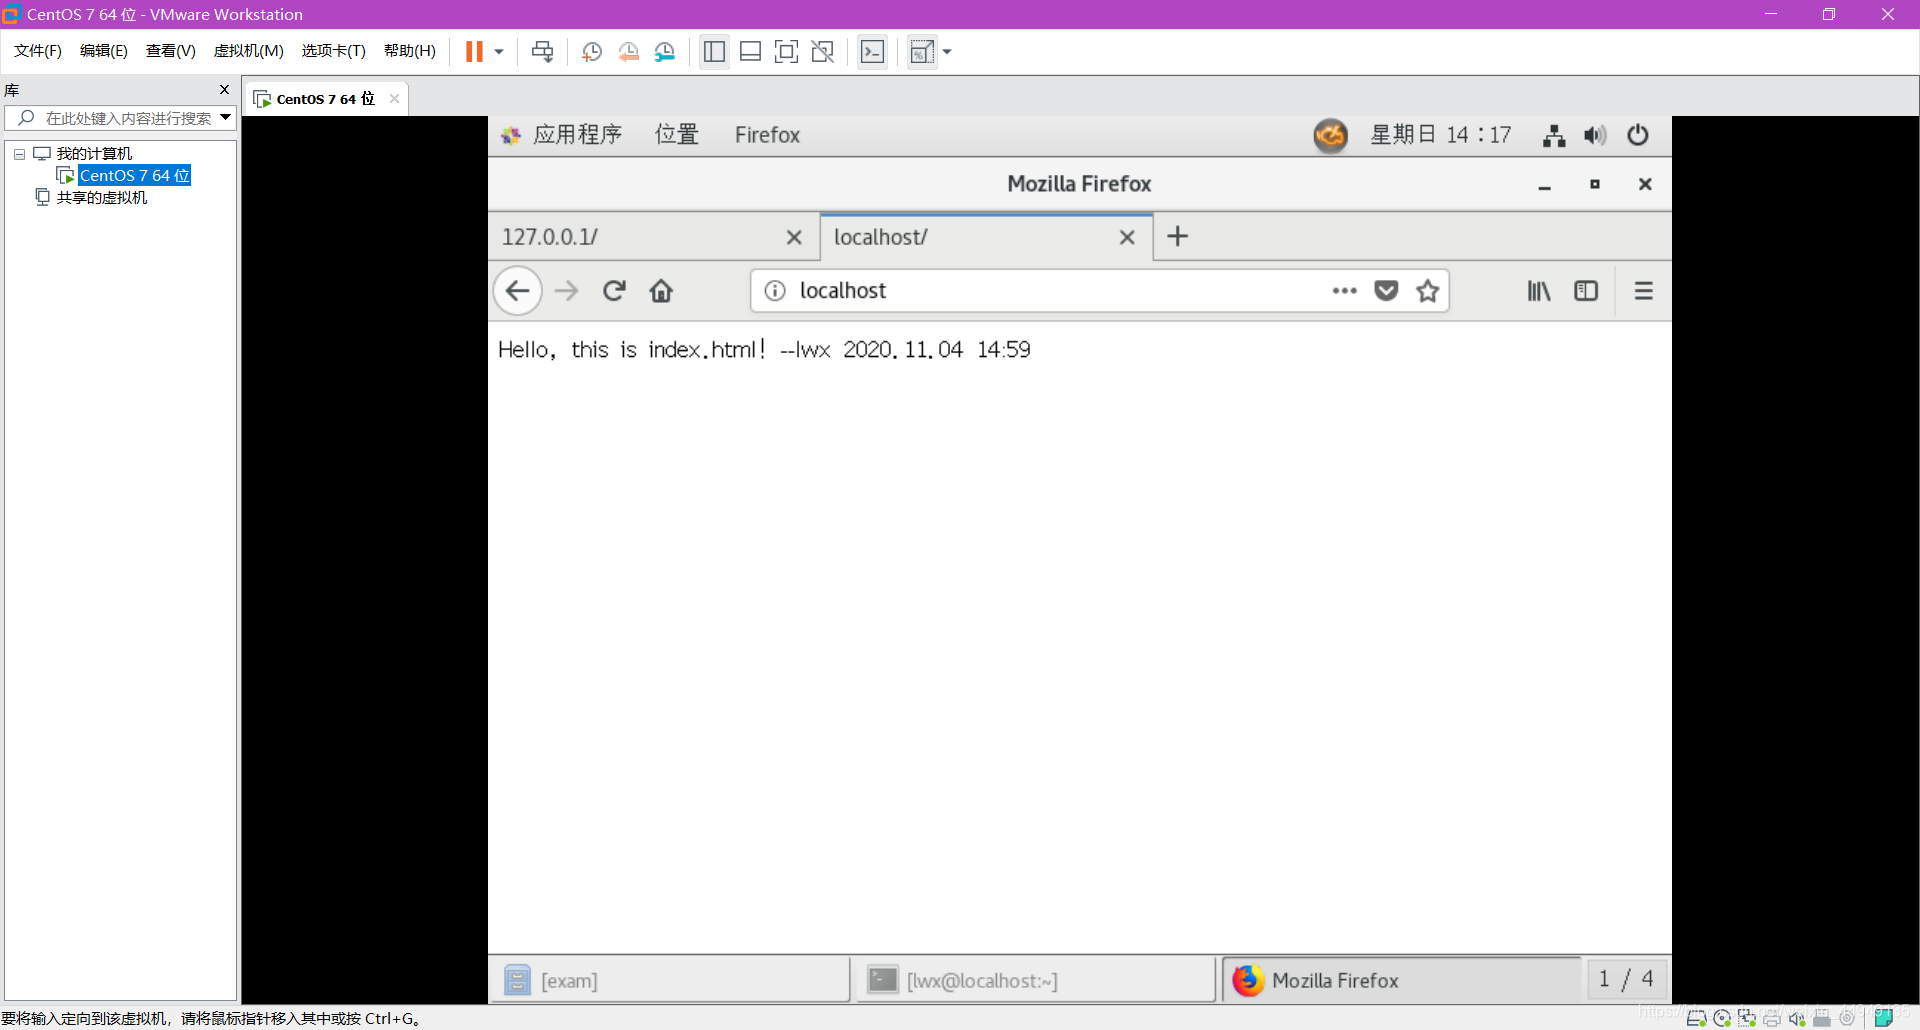The width and height of the screenshot is (1920, 1030).
Task: Toggle the thumbnail bar view
Action: pos(750,52)
